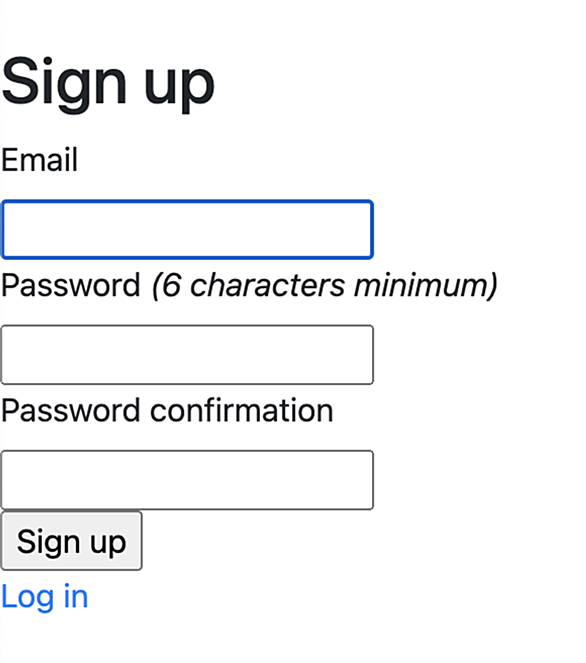586x663 pixels.
Task: Click the 6 characters minimum hint
Action: (324, 285)
